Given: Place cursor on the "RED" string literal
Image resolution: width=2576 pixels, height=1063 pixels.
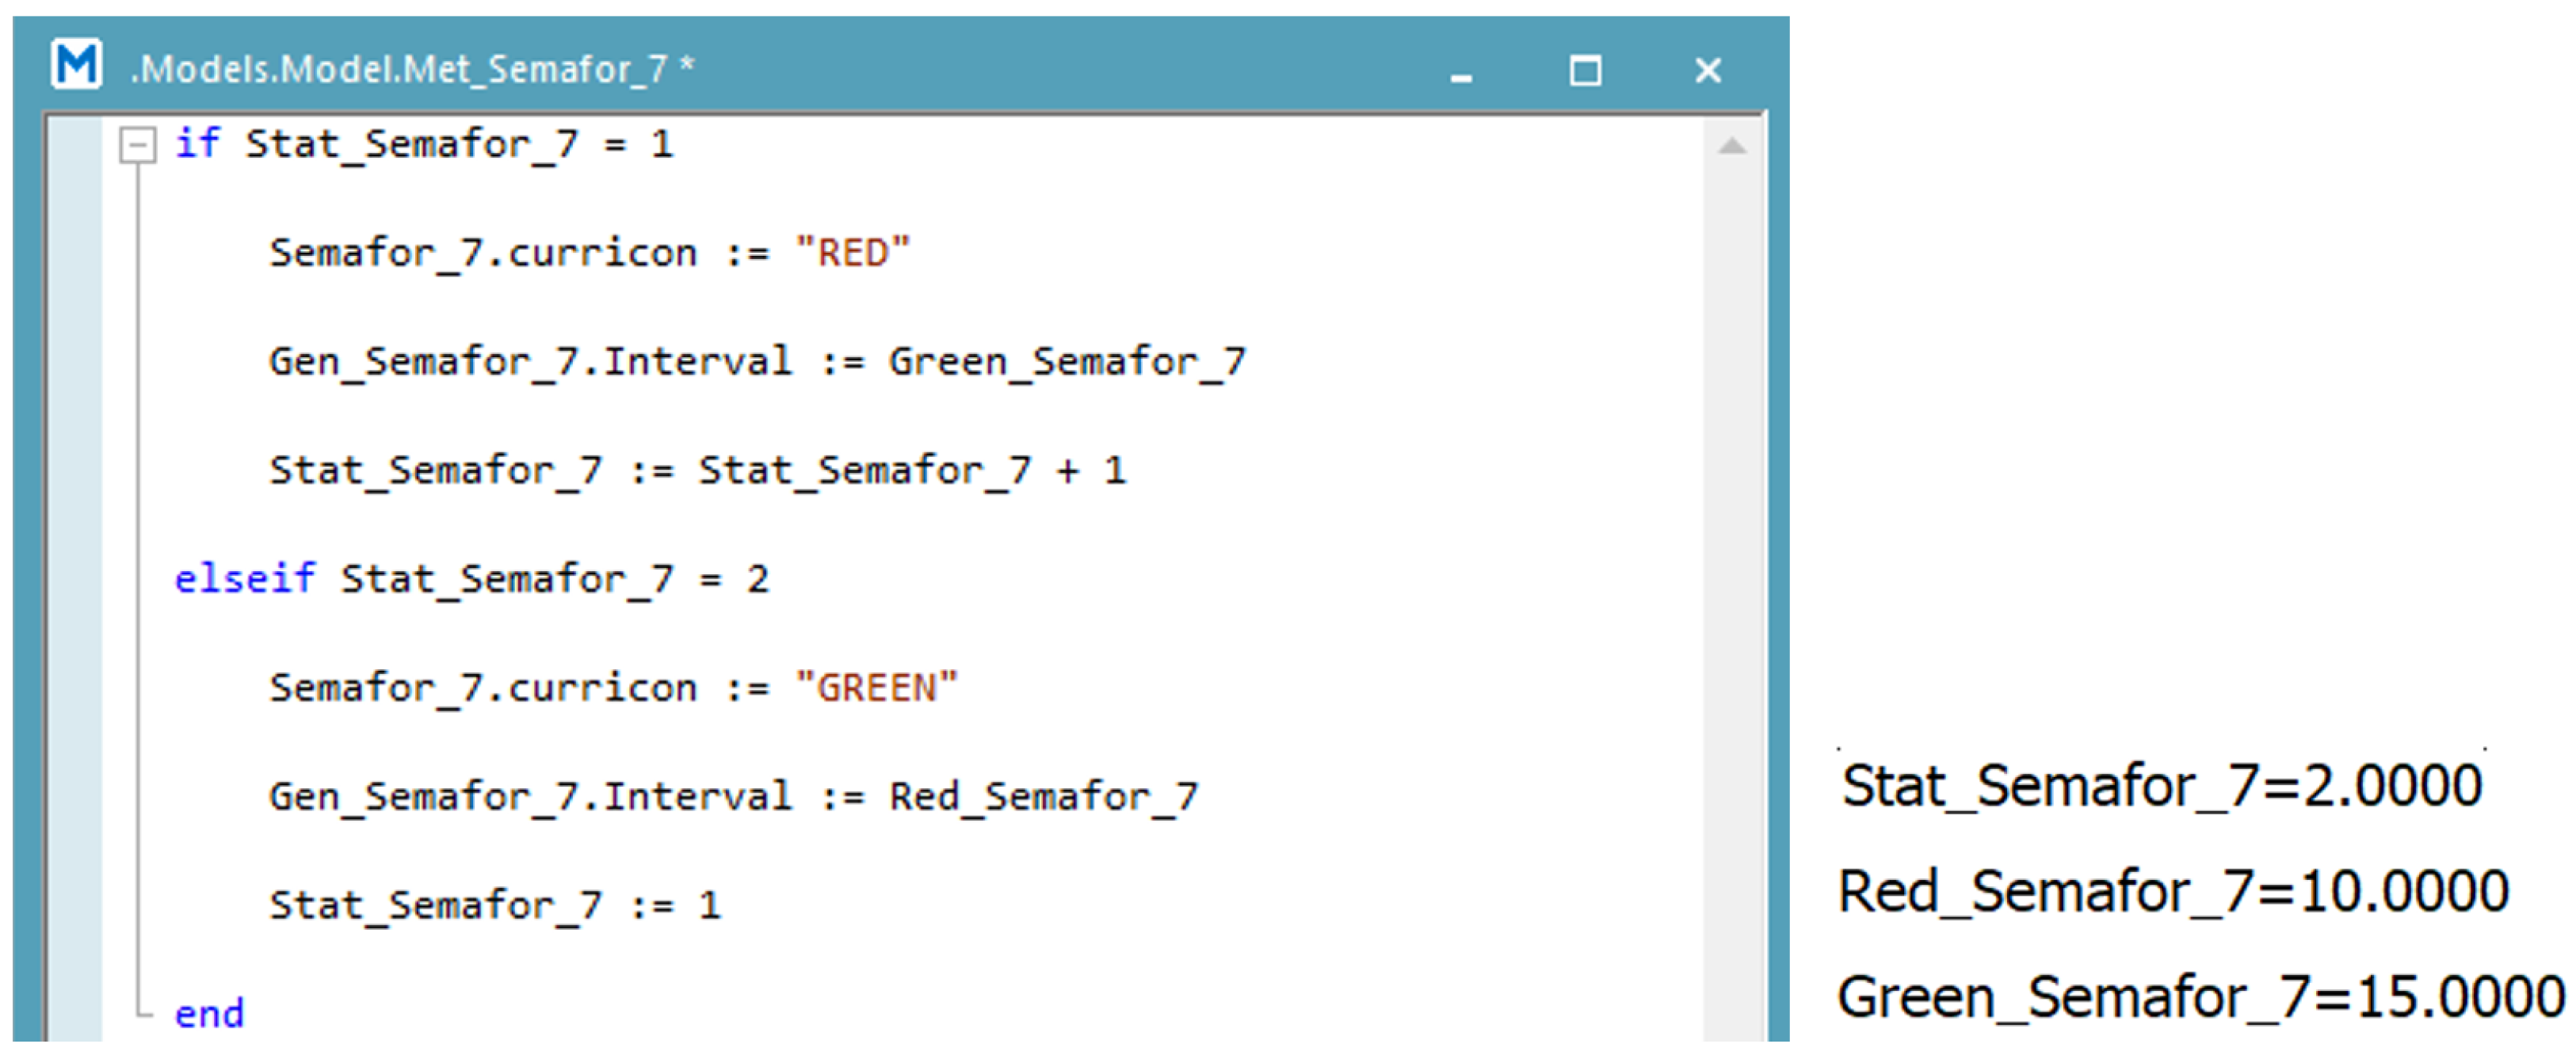Looking at the screenshot, I should coord(852,253).
